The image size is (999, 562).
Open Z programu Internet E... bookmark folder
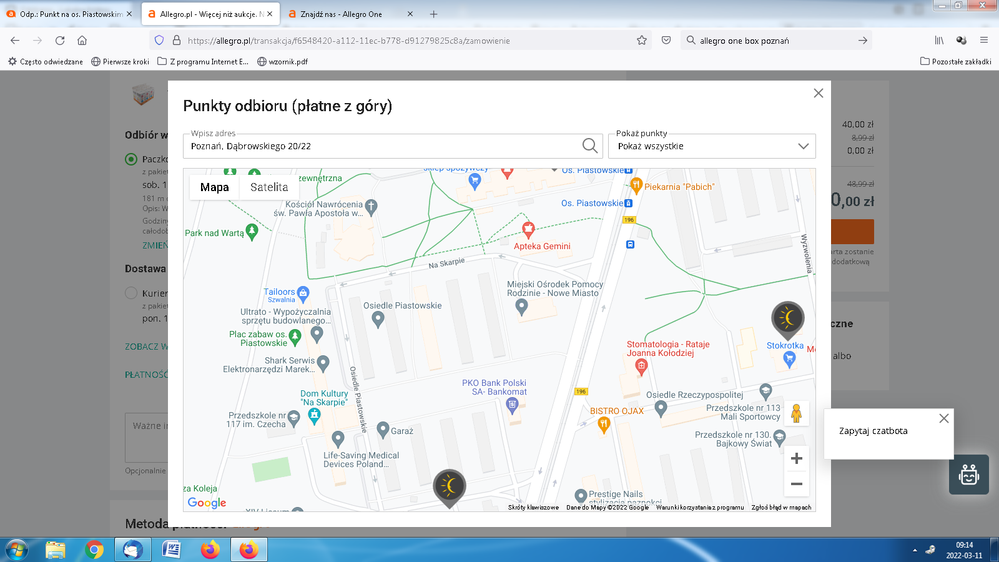tap(203, 62)
